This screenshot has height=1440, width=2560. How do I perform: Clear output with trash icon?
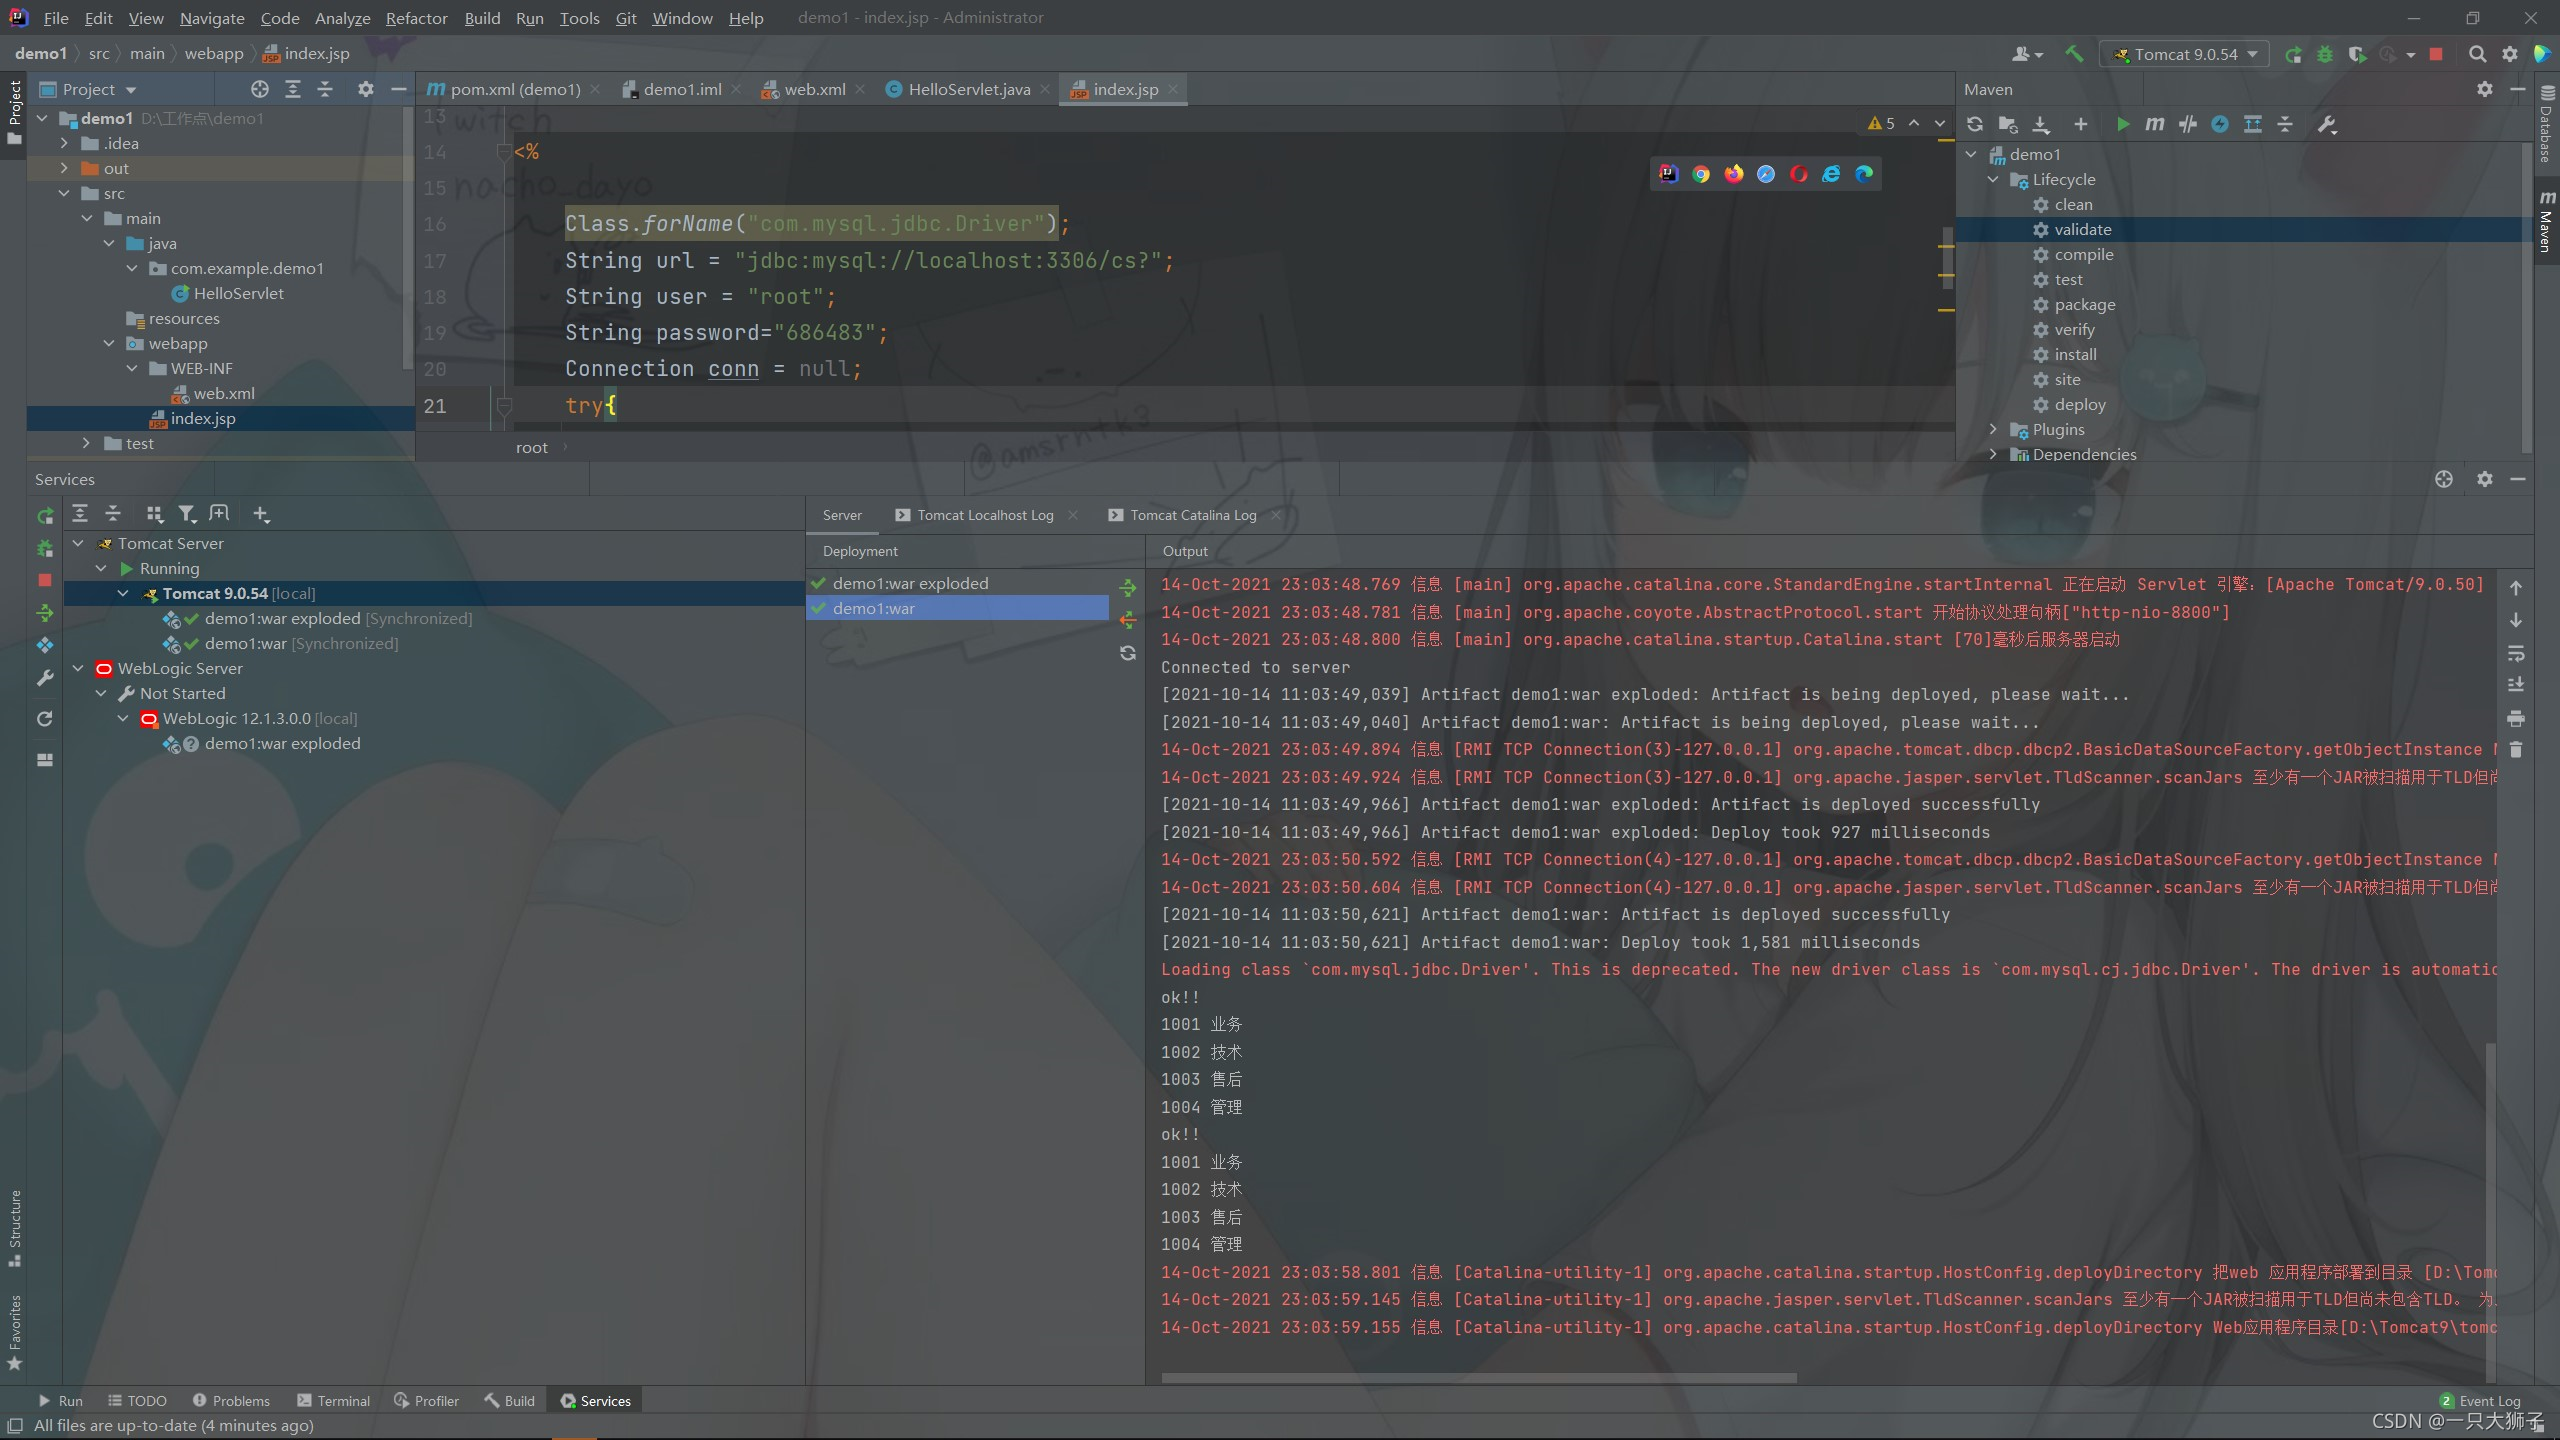pyautogui.click(x=2516, y=749)
